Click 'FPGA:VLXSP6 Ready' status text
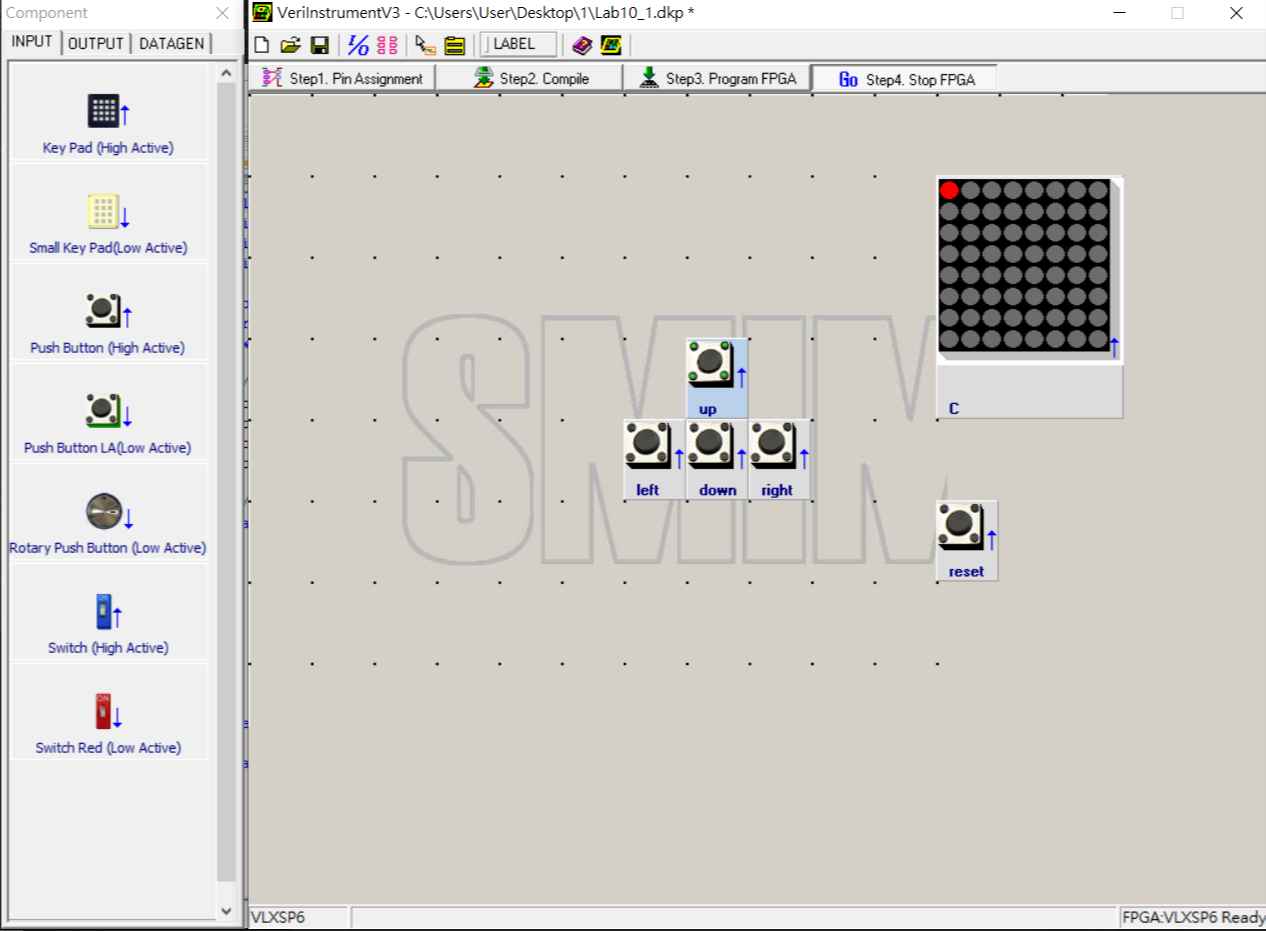1266x931 pixels. 1193,917
